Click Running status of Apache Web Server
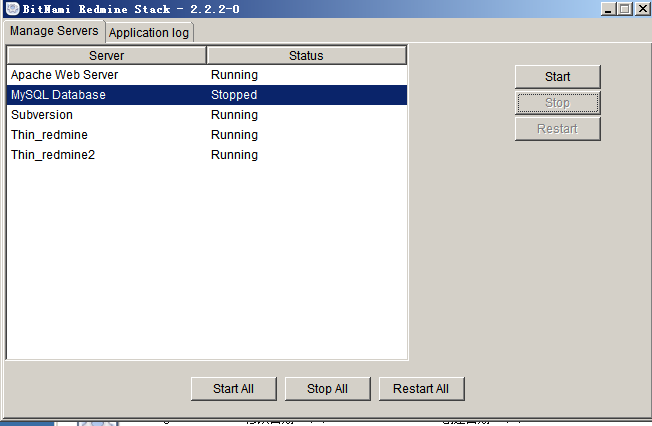Image resolution: width=652 pixels, height=426 pixels. (235, 75)
